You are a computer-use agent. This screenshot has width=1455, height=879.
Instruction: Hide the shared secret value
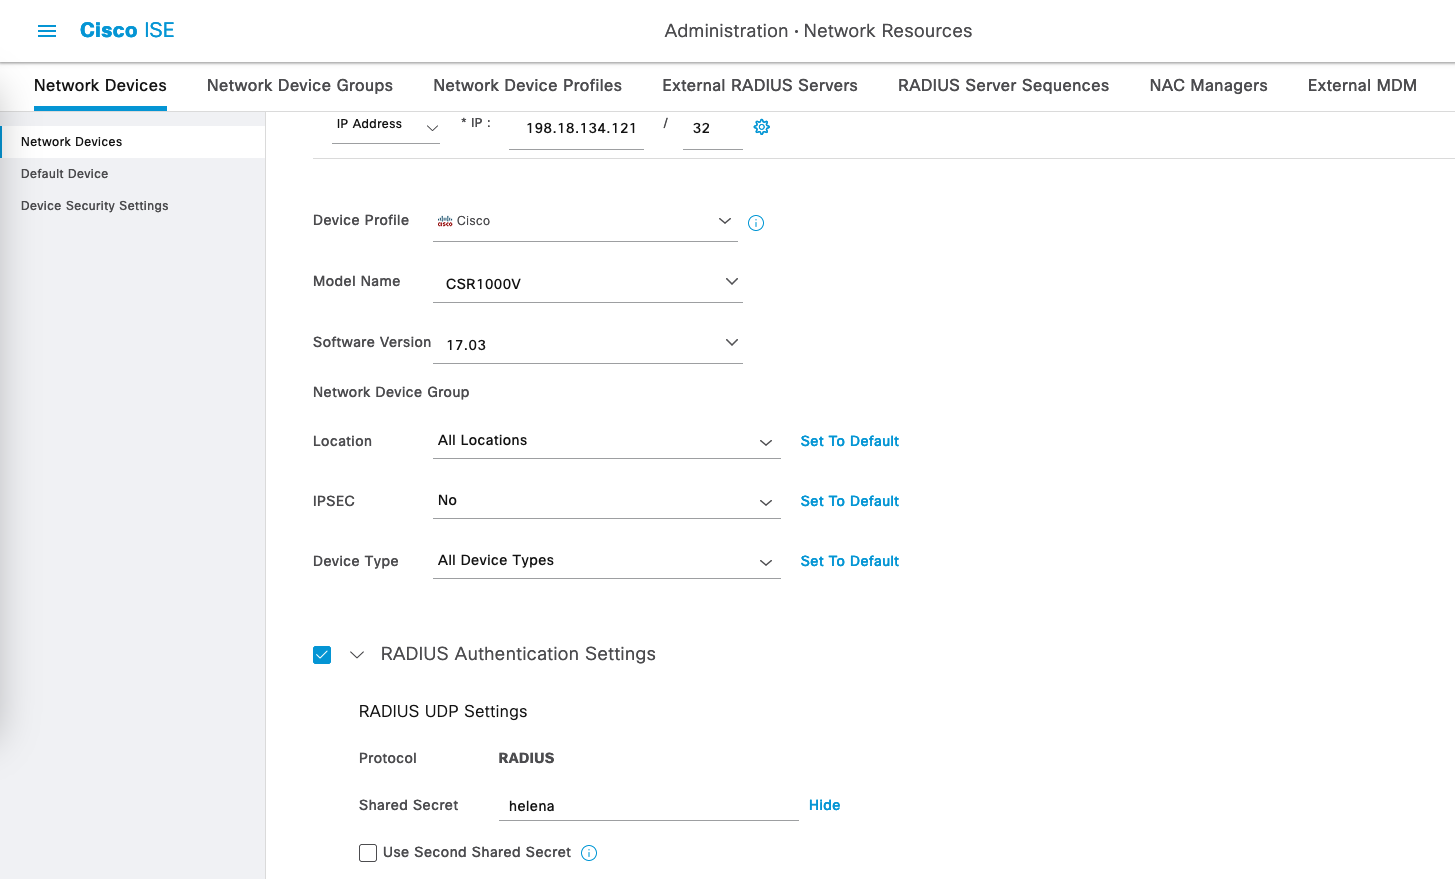[824, 805]
